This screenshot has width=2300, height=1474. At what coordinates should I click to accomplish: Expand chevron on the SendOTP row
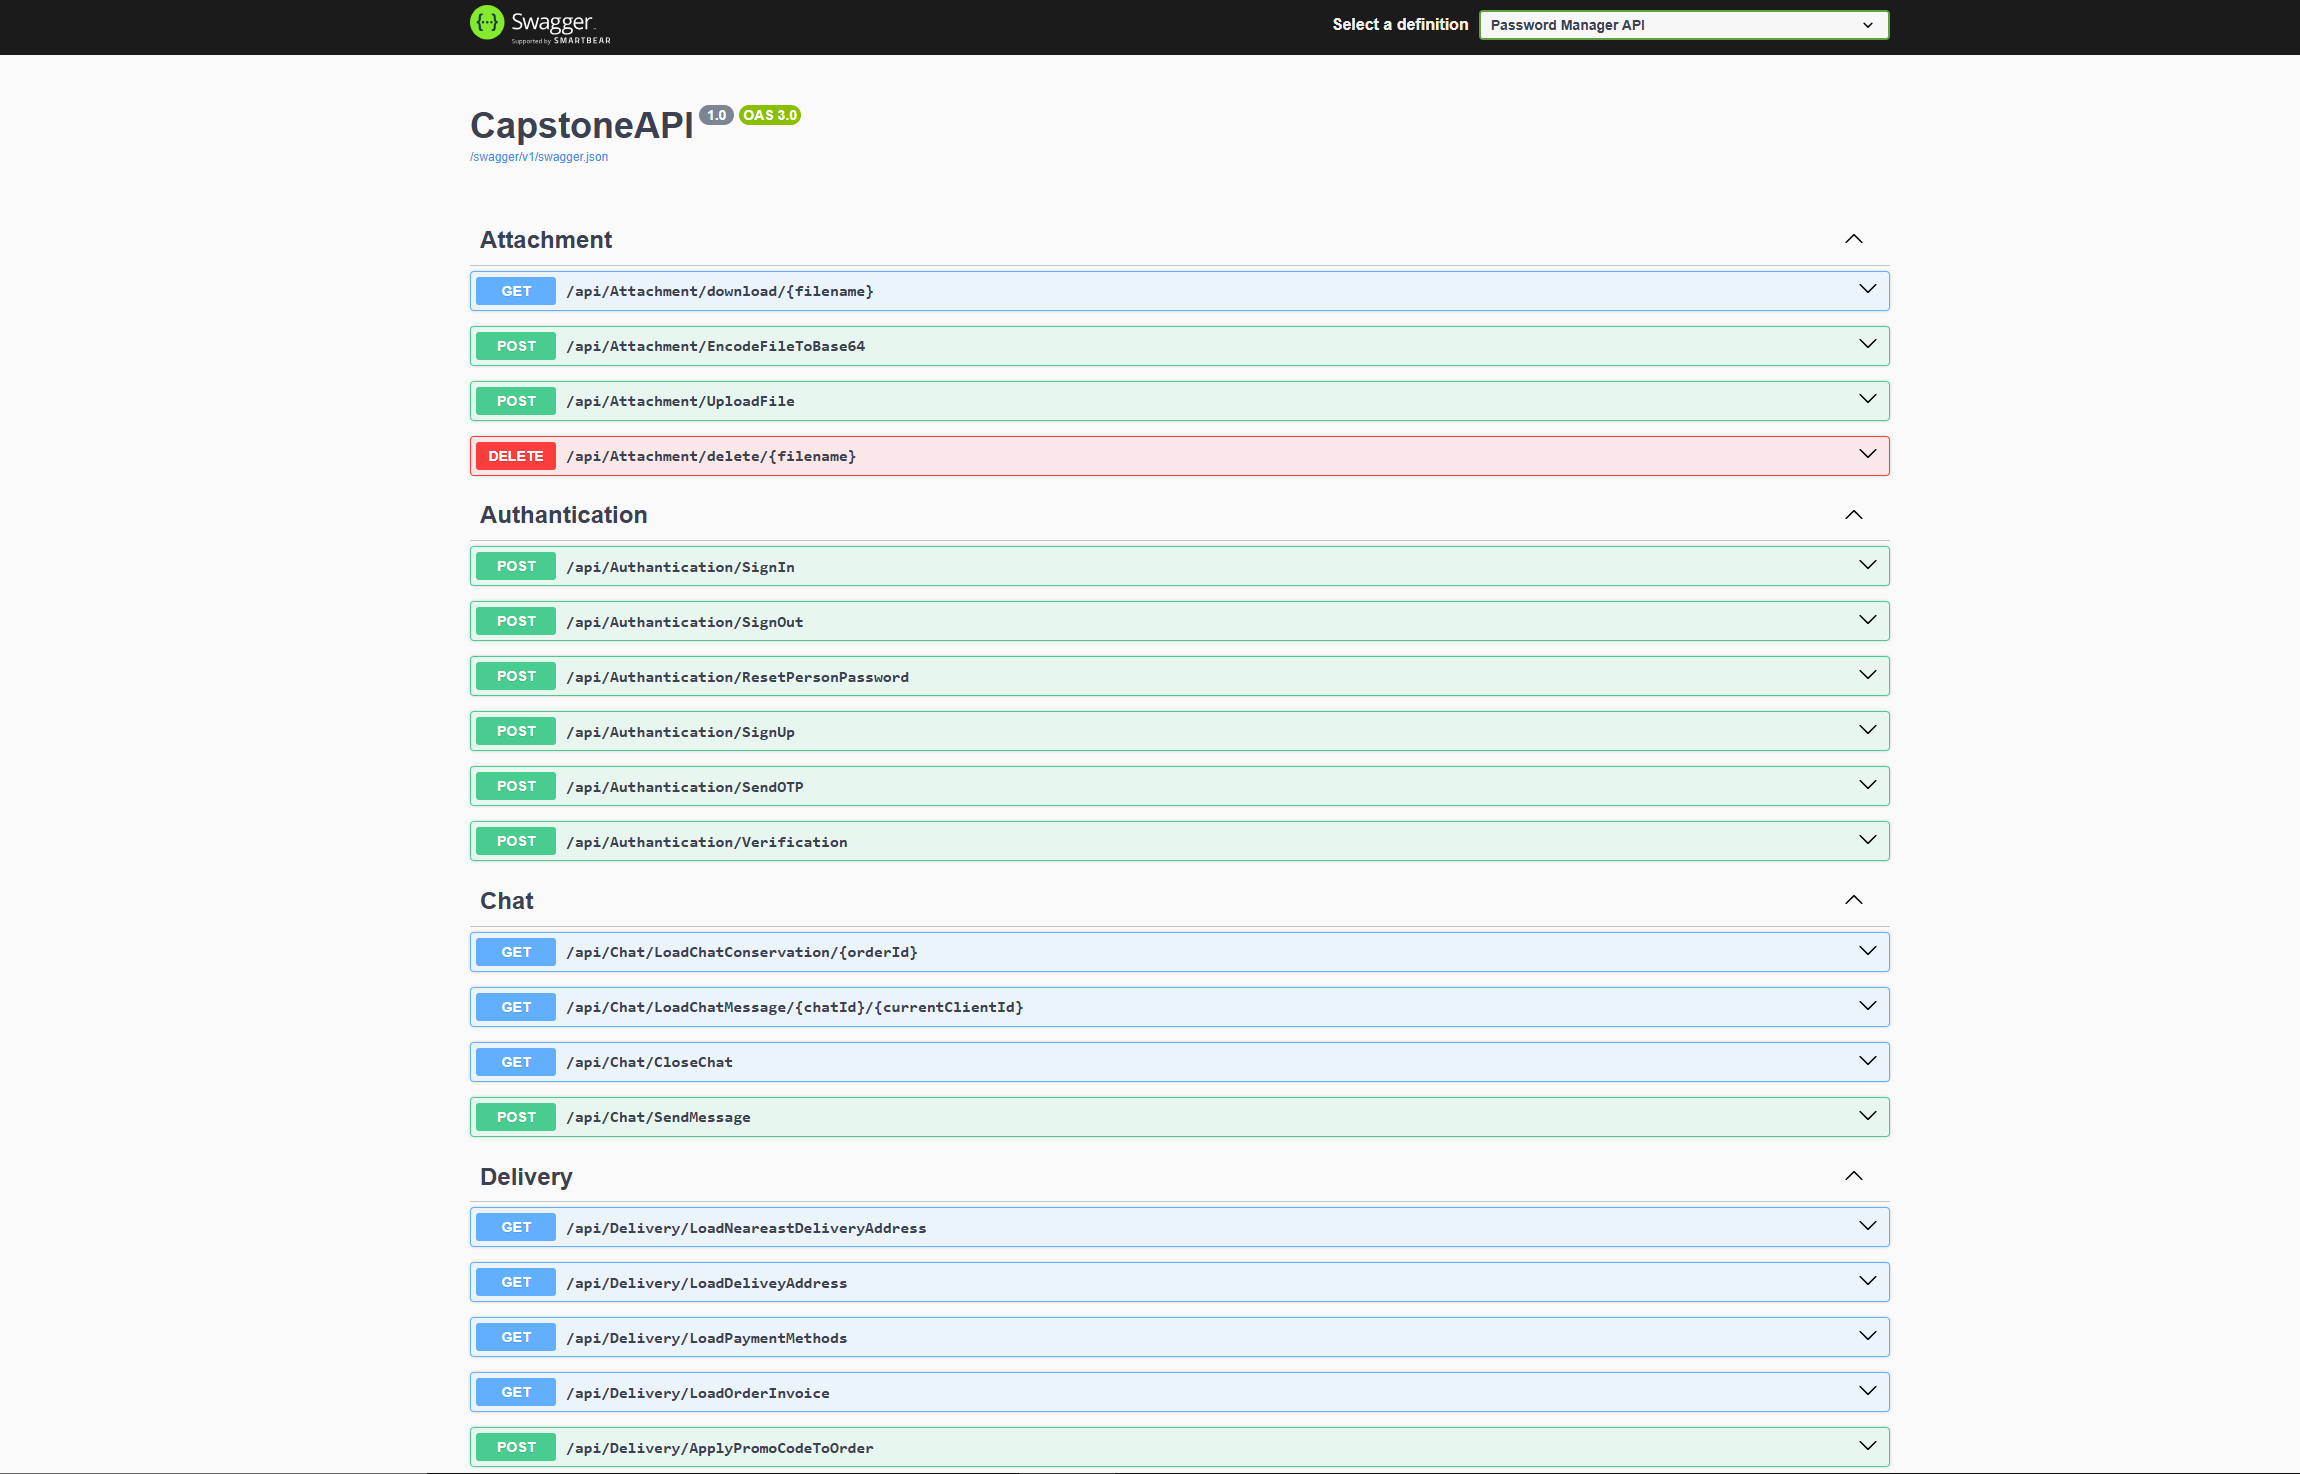pyautogui.click(x=1867, y=786)
